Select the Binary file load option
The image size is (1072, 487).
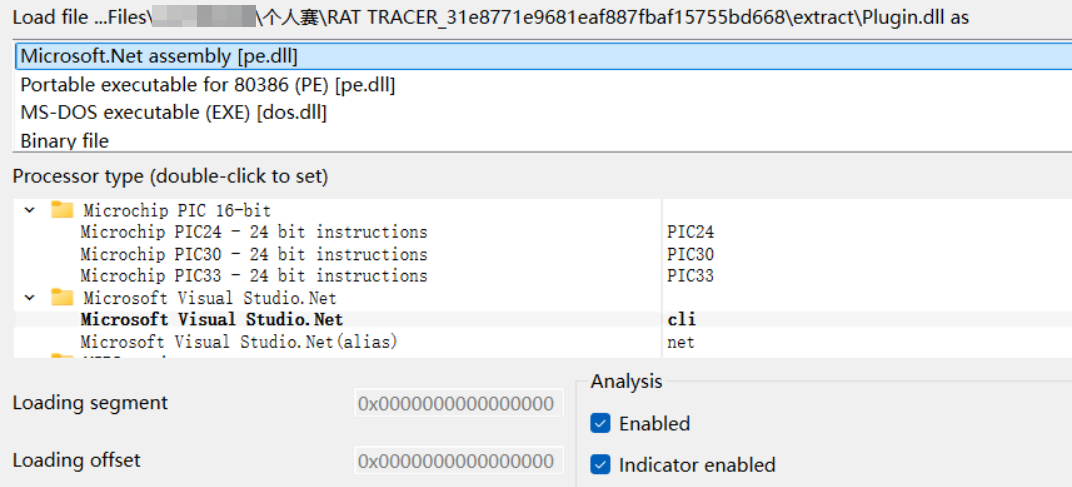click(64, 141)
